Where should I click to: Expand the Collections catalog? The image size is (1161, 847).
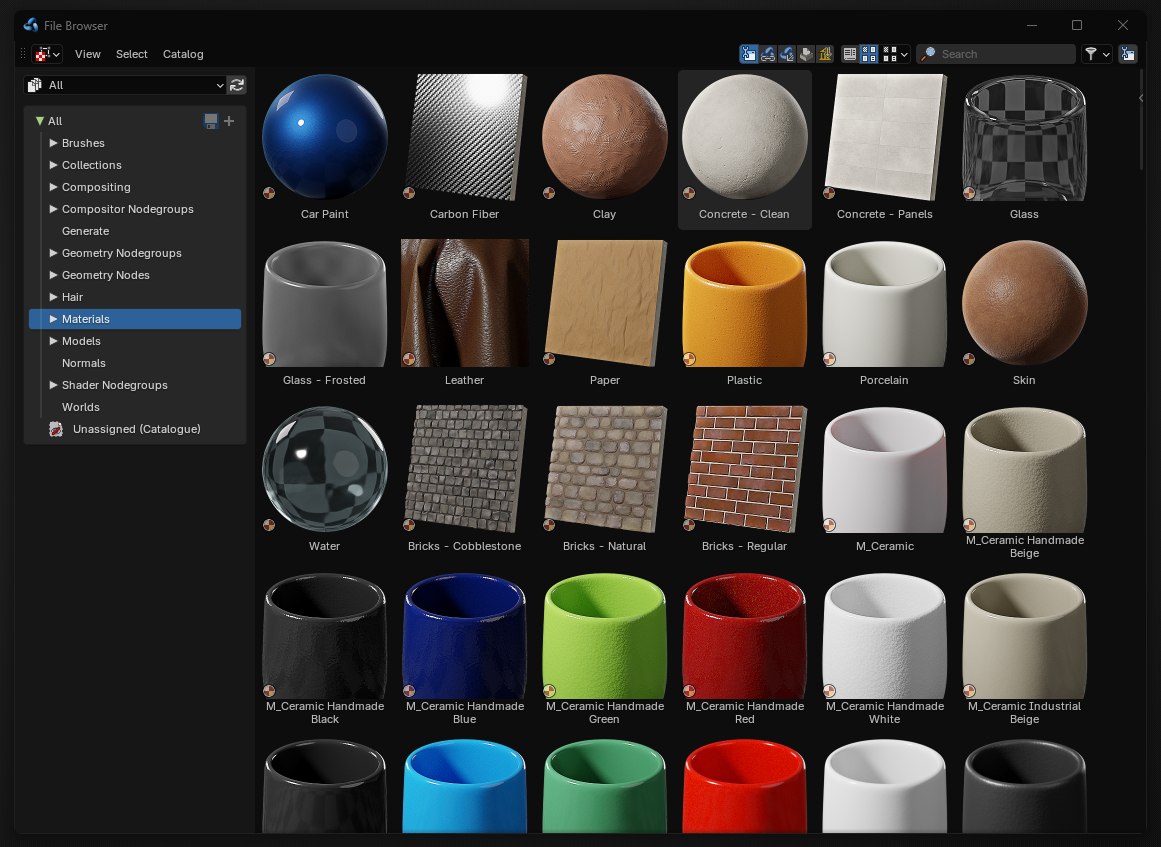tap(53, 165)
